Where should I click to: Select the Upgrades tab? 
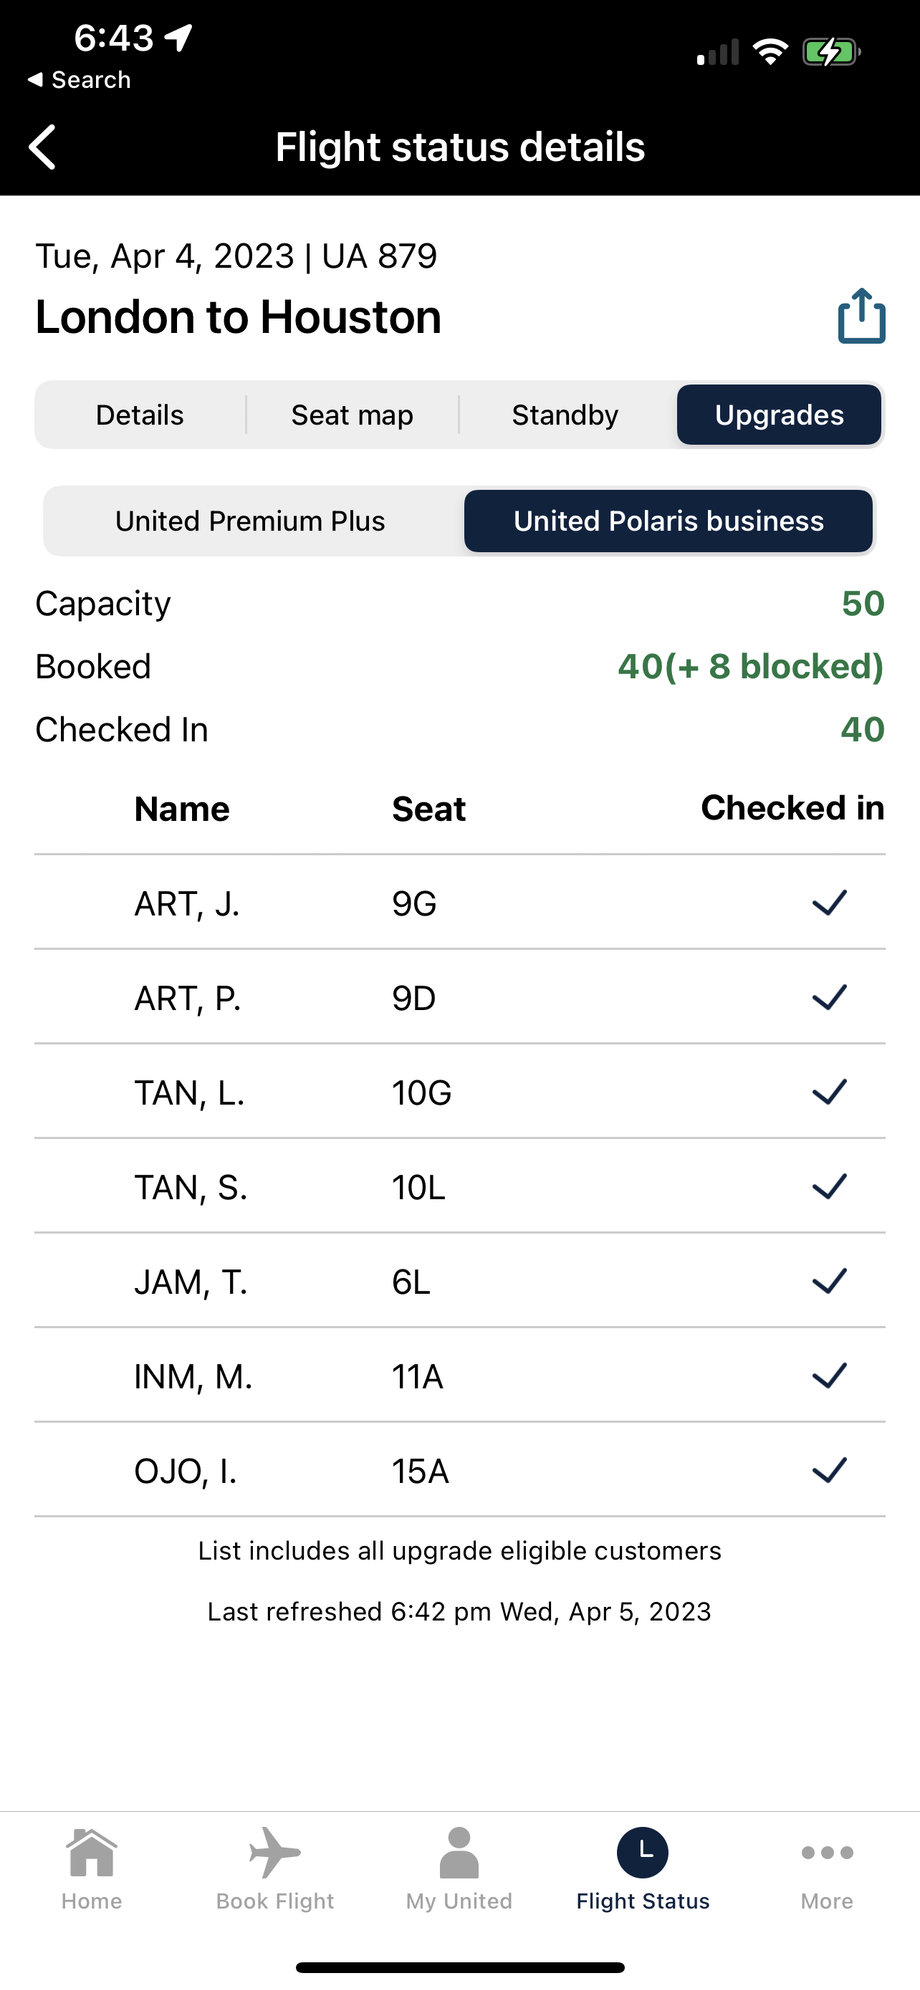779,415
